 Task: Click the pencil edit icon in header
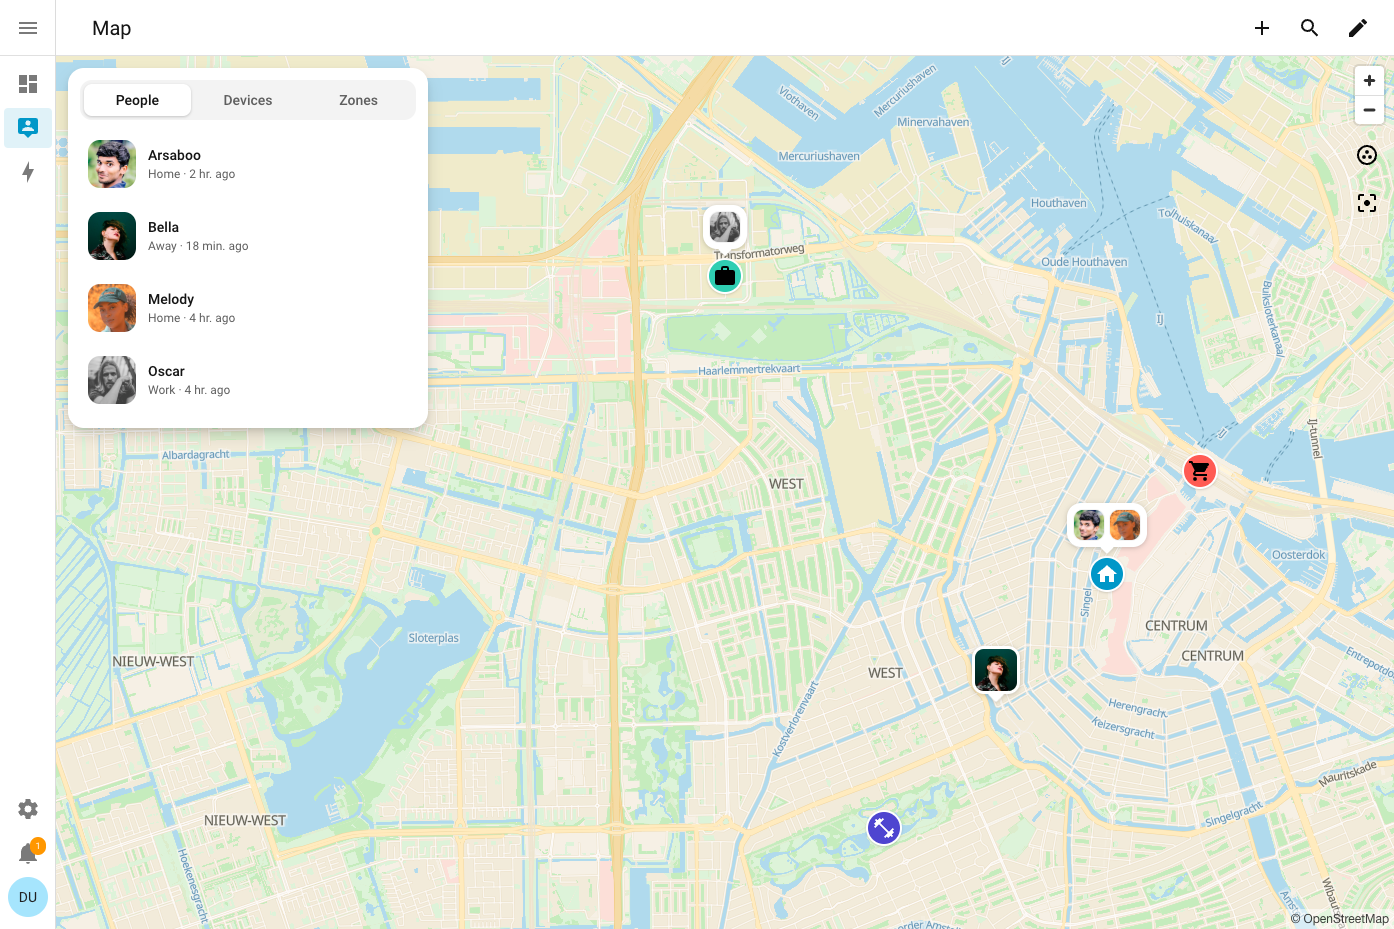point(1358,28)
